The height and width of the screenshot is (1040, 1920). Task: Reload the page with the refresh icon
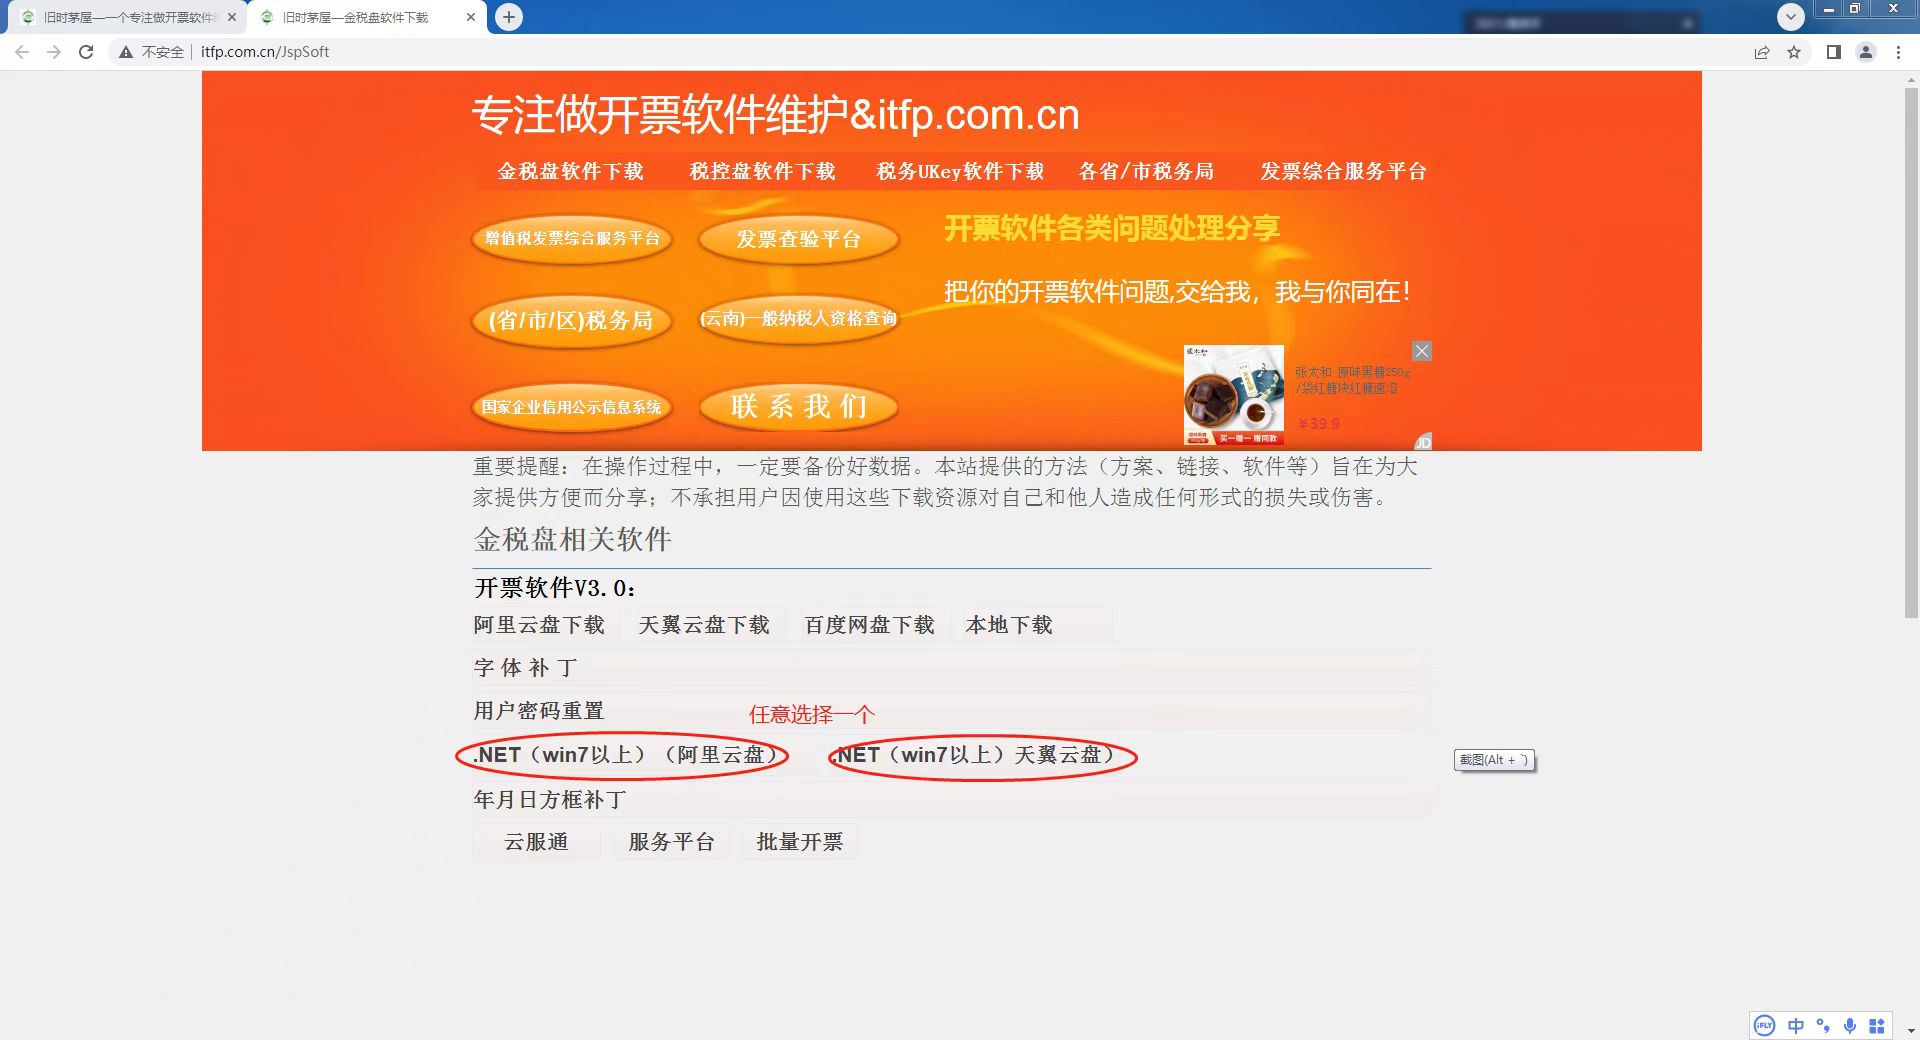tap(86, 52)
